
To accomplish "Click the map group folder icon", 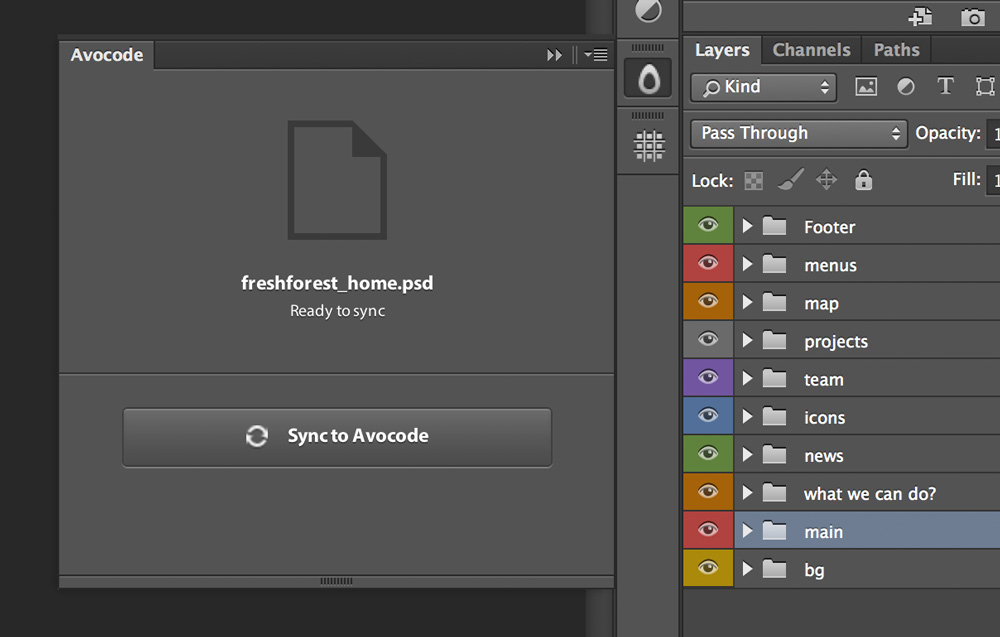I will (x=774, y=302).
